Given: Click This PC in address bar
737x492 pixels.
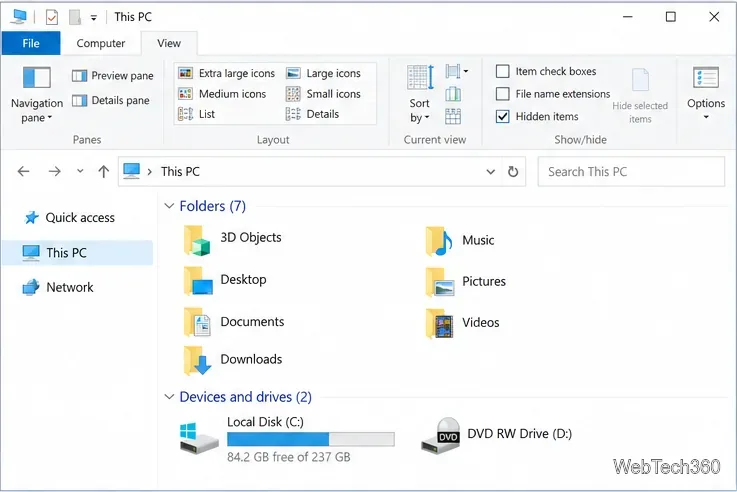Looking at the screenshot, I should tap(180, 172).
